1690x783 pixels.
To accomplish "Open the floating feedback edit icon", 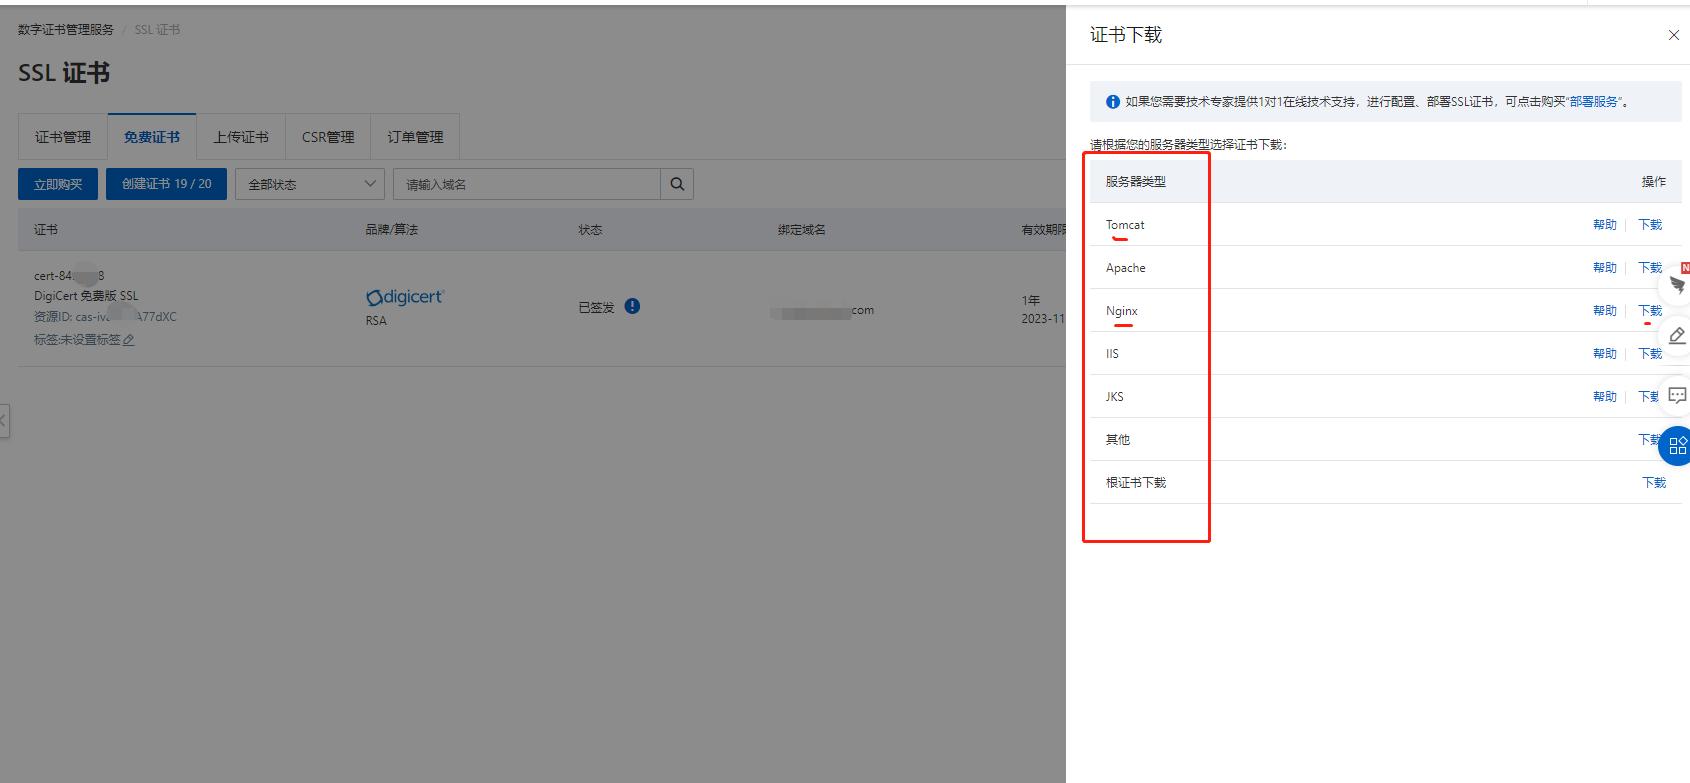I will (1678, 336).
